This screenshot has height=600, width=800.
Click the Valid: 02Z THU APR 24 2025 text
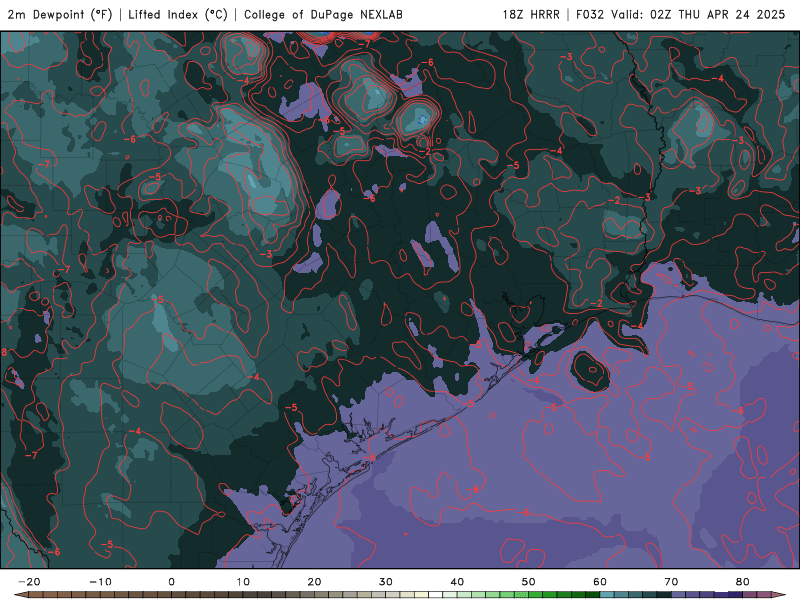pyautogui.click(x=698, y=14)
